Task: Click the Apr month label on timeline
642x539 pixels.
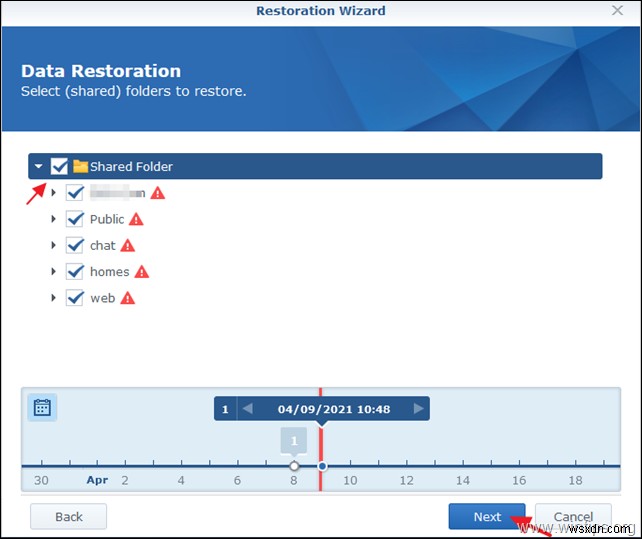Action: [97, 480]
